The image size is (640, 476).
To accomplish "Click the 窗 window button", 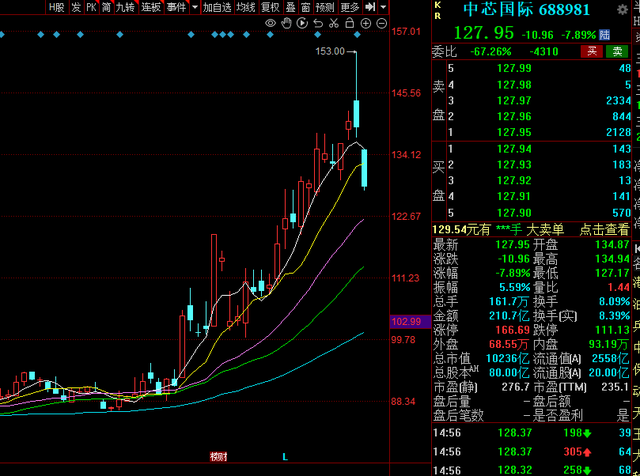I will (x=306, y=7).
